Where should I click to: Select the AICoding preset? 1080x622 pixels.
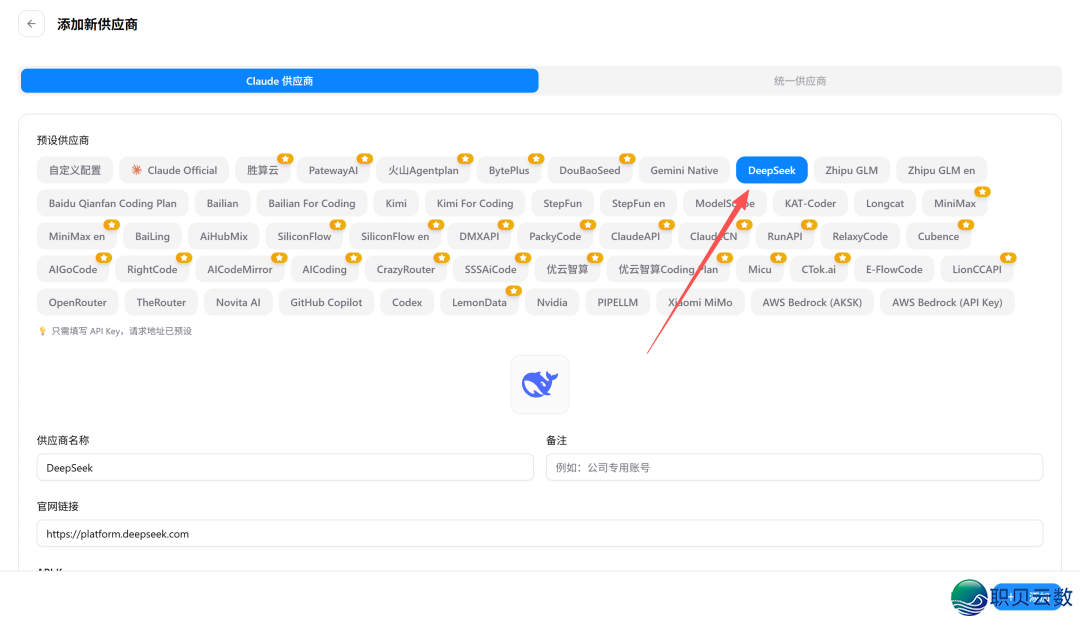point(324,269)
